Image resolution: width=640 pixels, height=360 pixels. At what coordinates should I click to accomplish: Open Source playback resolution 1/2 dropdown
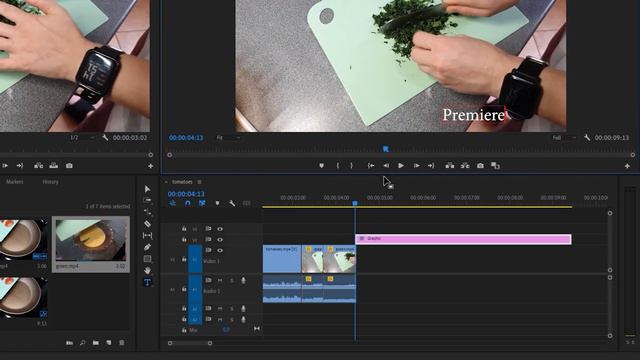click(x=82, y=138)
